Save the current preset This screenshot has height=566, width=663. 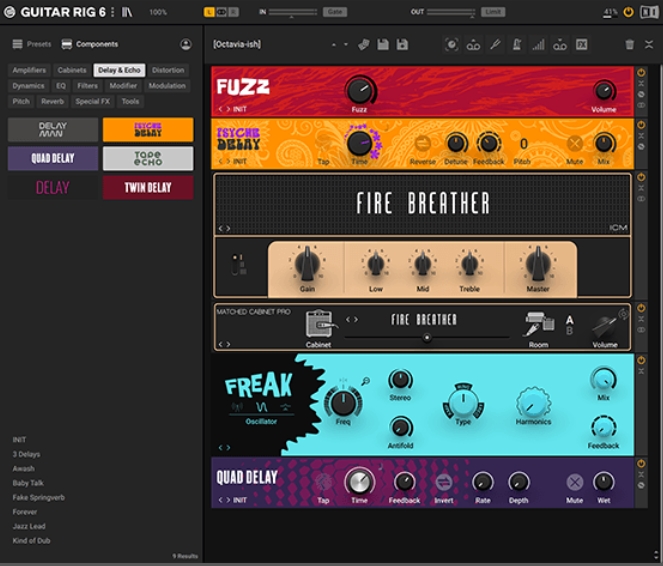click(x=383, y=44)
